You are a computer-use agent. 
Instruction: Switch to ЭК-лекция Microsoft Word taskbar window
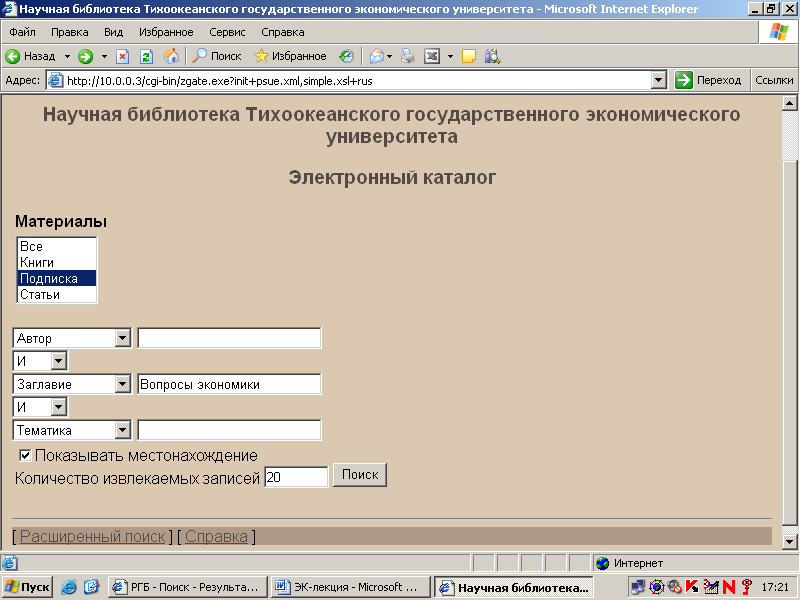coord(351,587)
